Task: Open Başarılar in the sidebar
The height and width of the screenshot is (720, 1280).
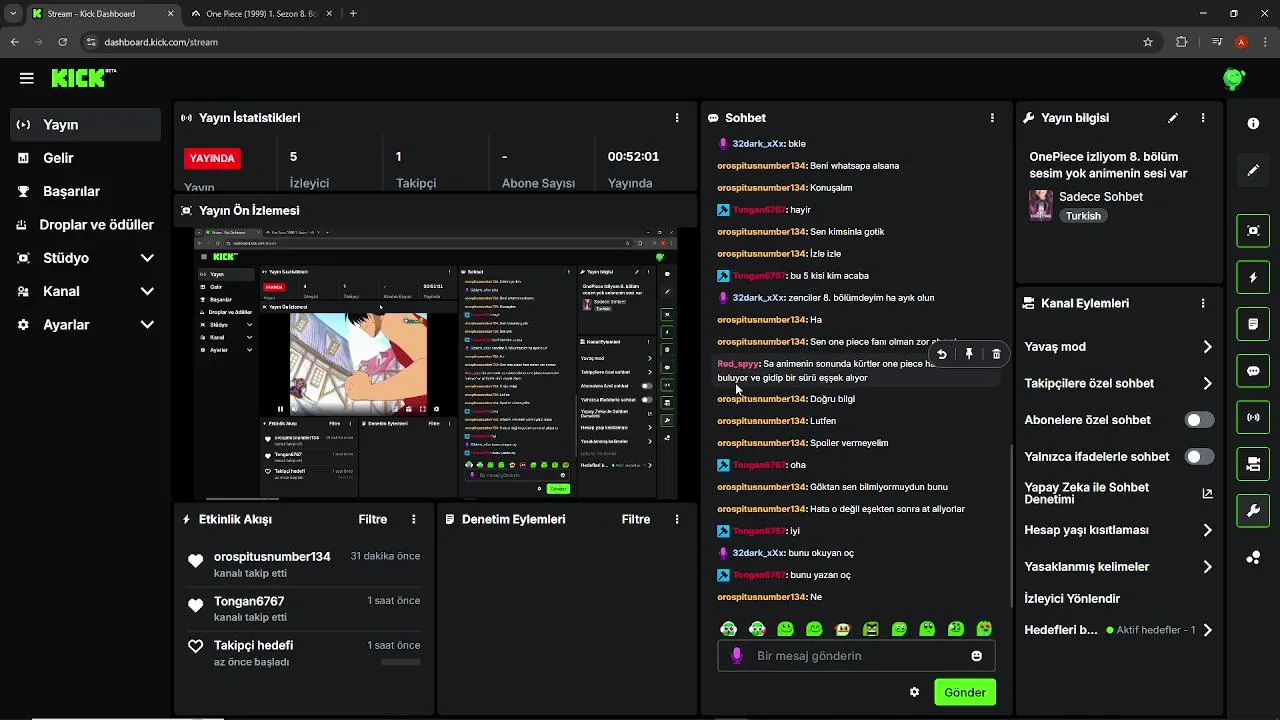Action: click(85, 191)
